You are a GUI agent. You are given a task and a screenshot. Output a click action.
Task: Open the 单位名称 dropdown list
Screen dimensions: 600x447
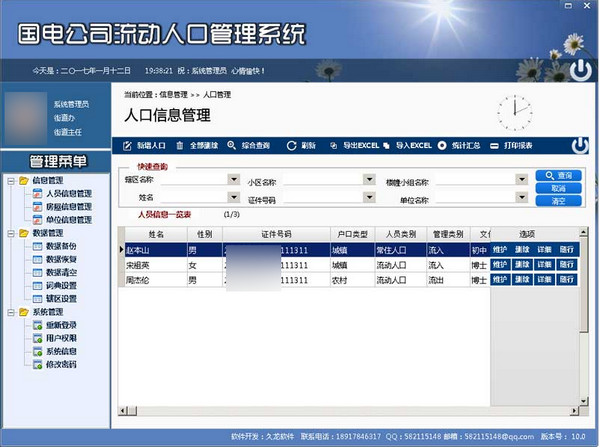coord(521,199)
